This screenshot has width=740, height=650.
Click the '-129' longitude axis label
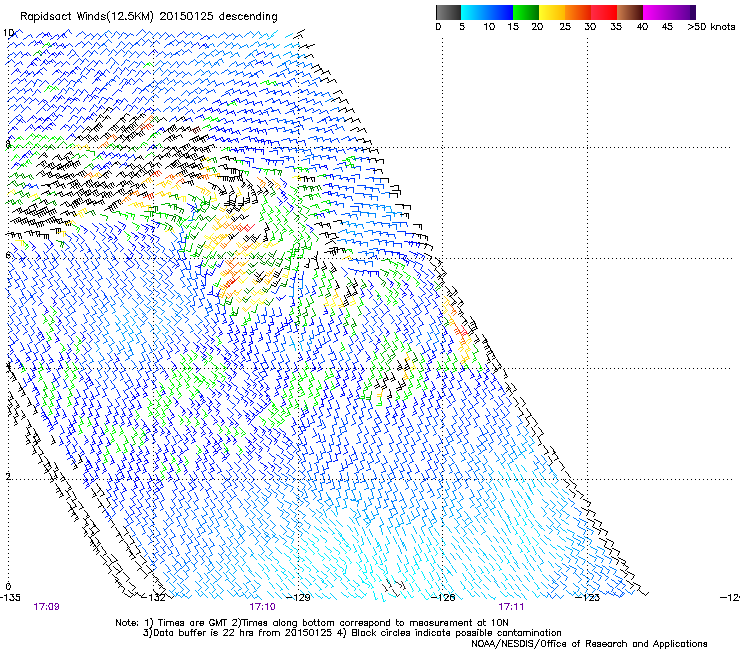point(299,597)
